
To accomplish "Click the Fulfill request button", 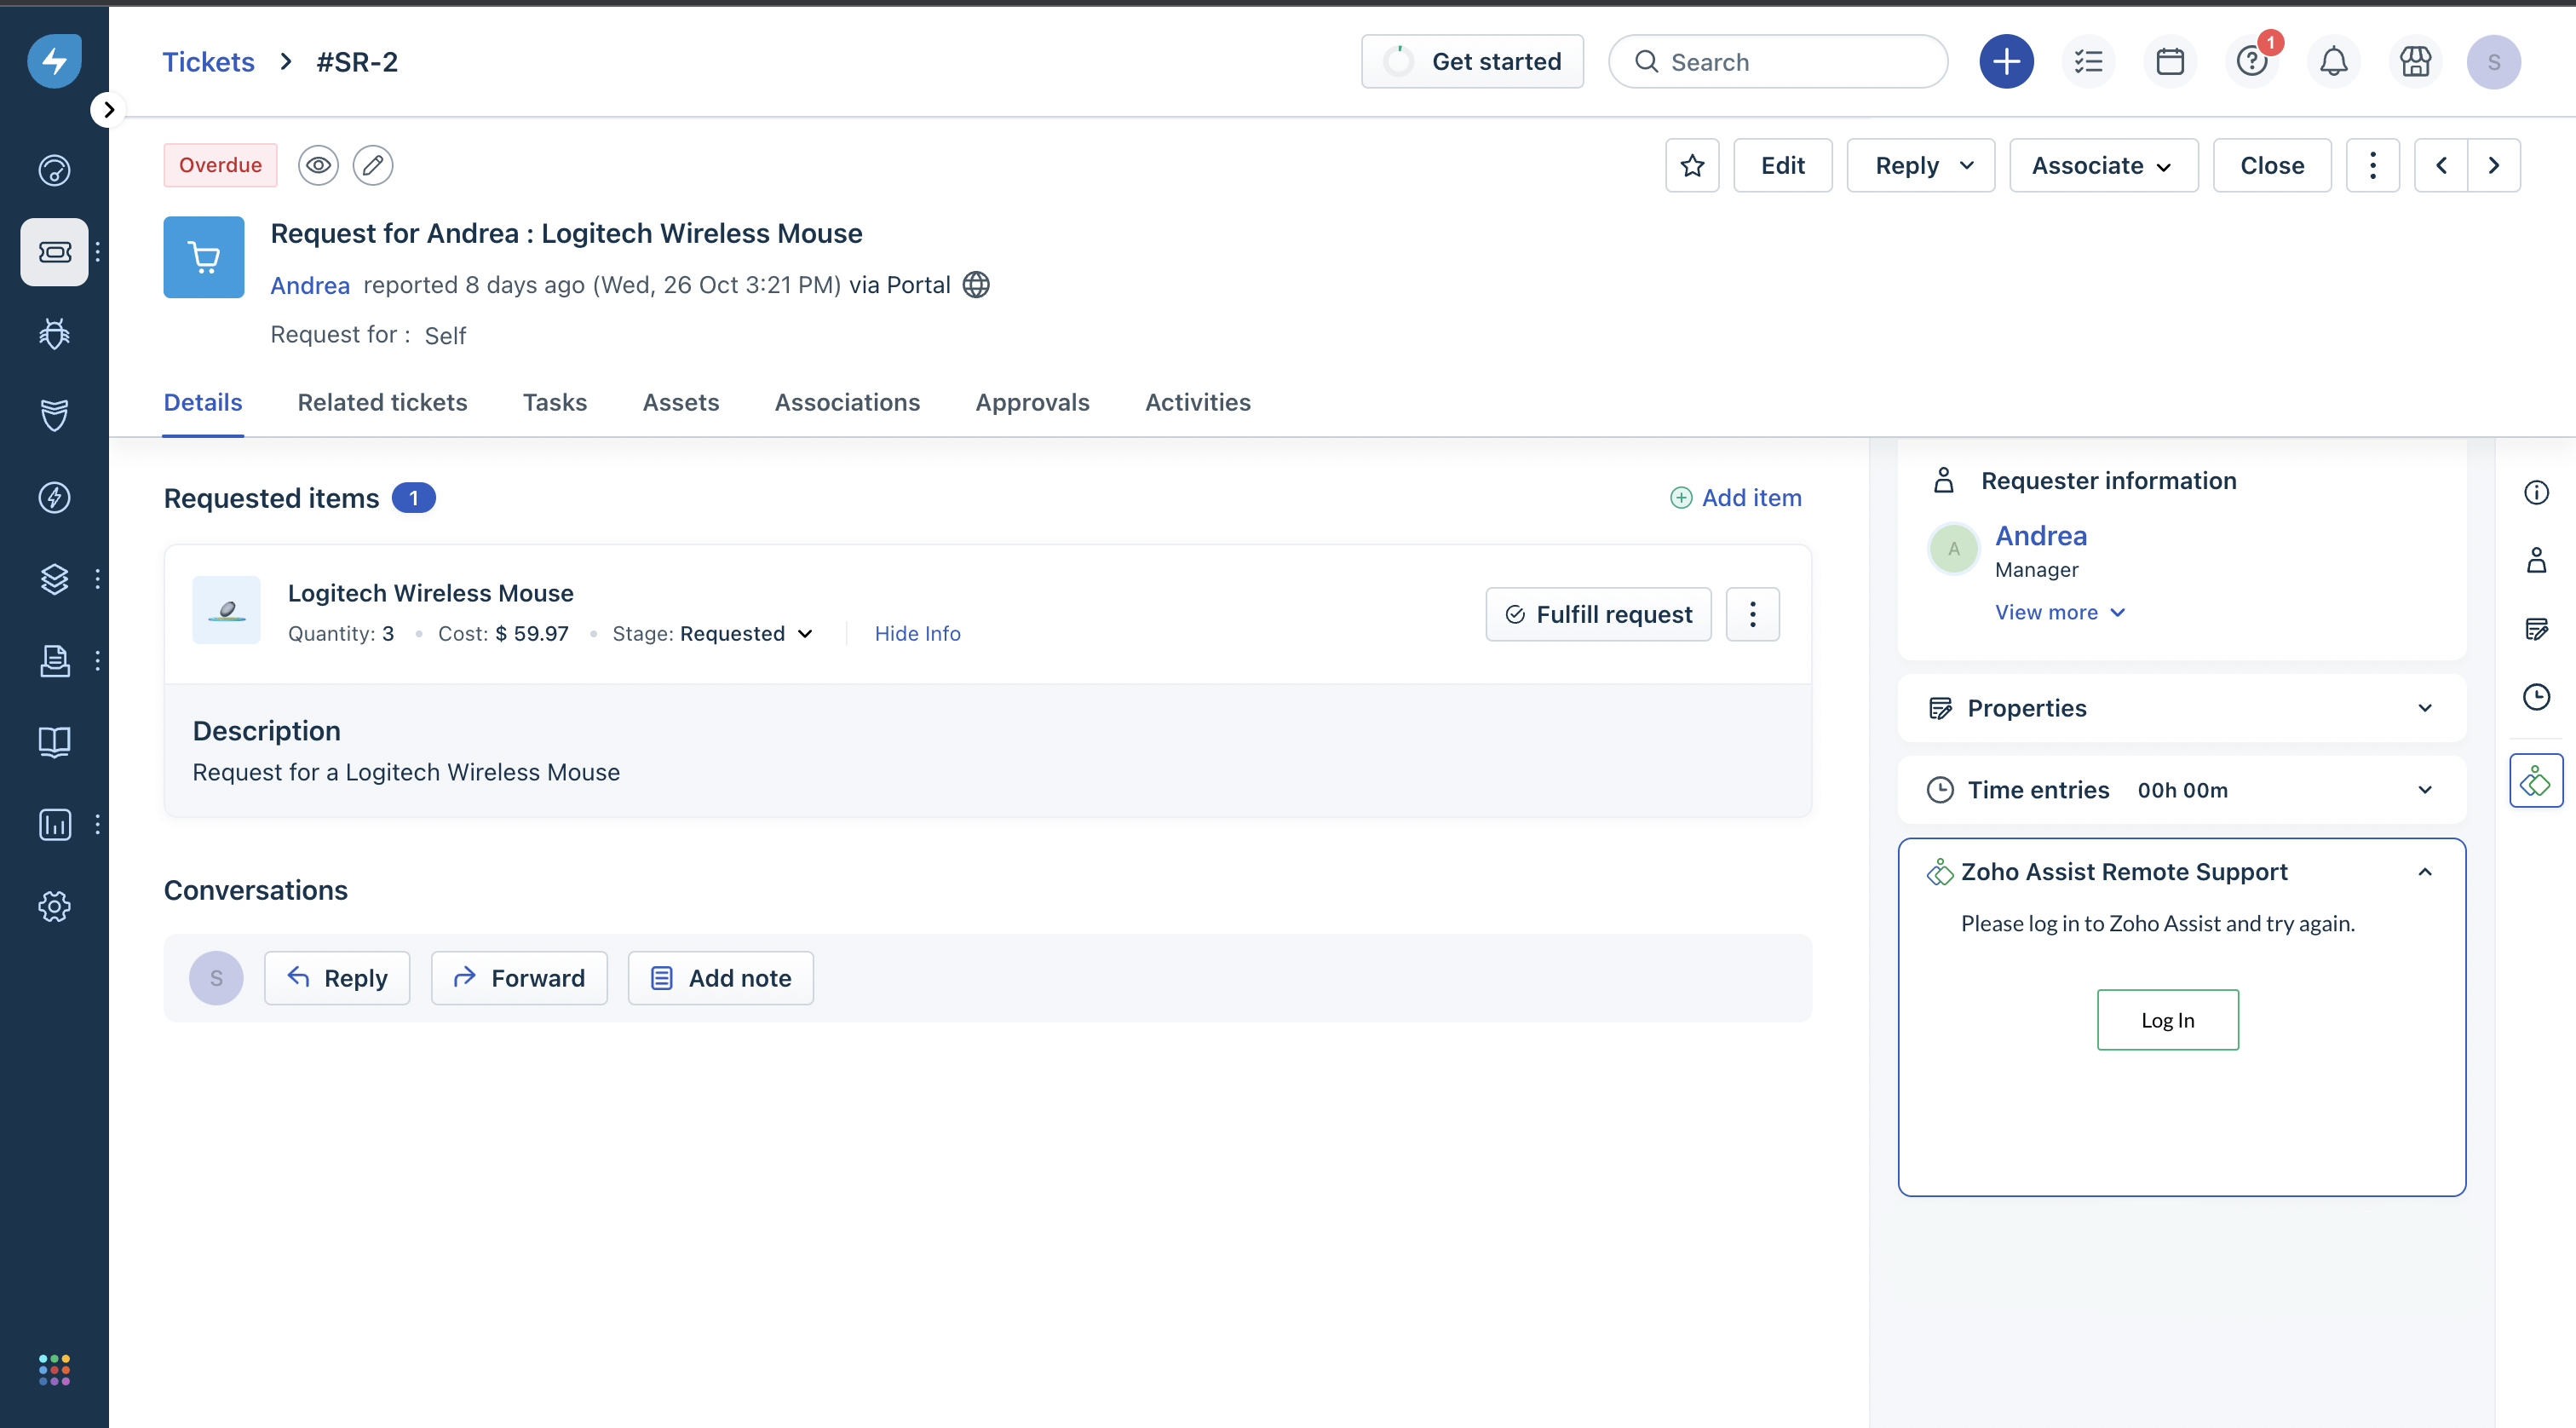I will point(1598,614).
